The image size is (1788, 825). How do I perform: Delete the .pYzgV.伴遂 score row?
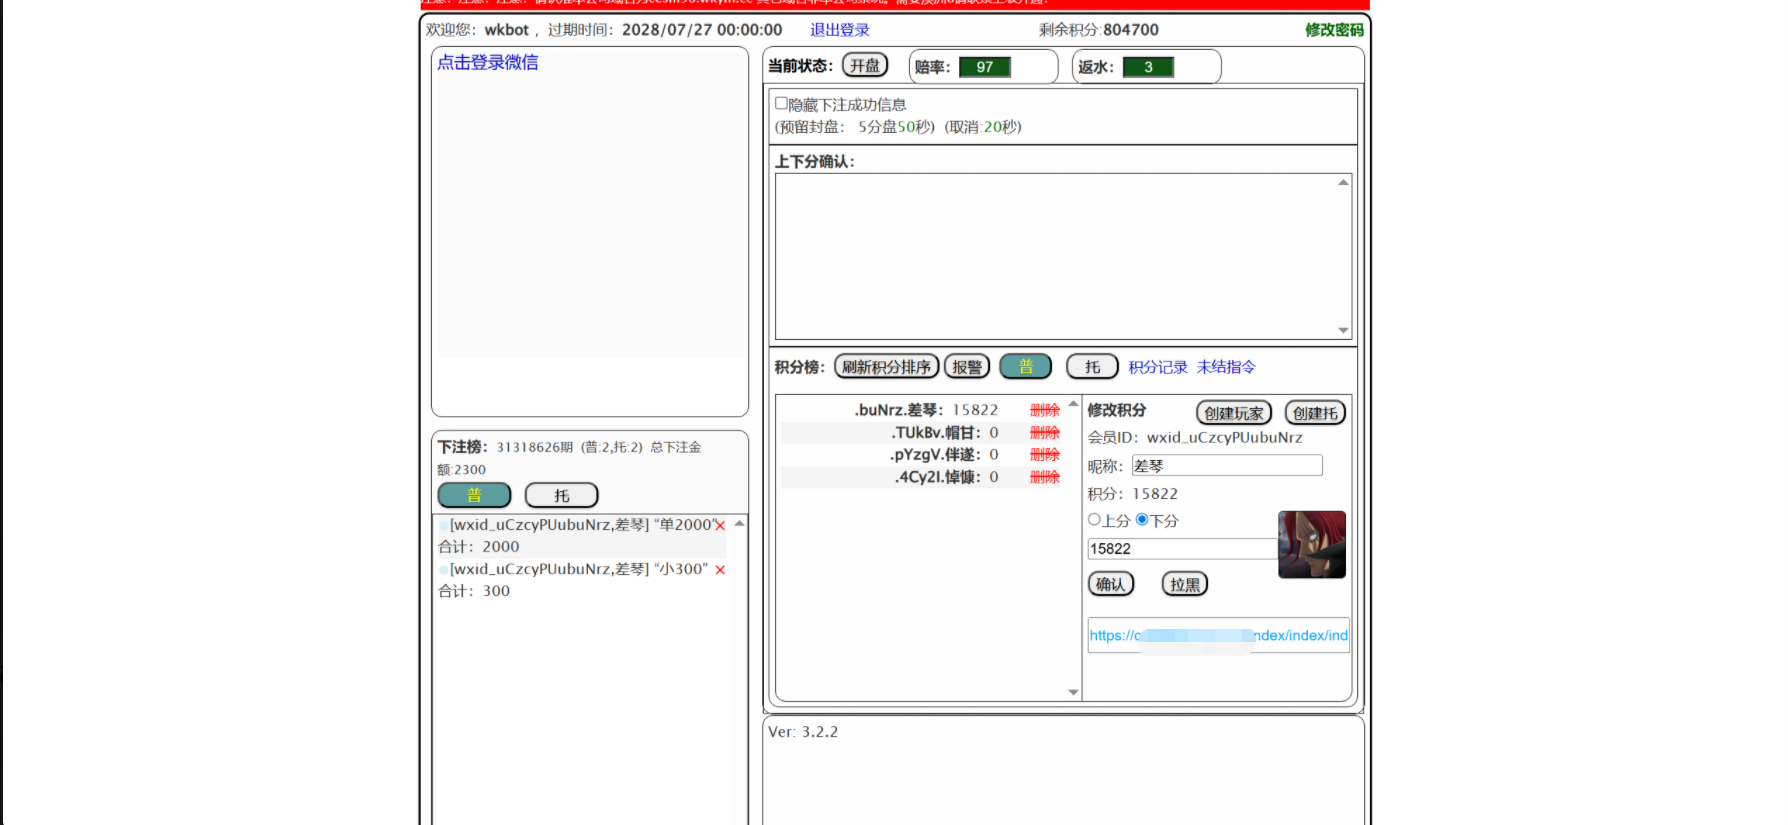click(x=1044, y=455)
